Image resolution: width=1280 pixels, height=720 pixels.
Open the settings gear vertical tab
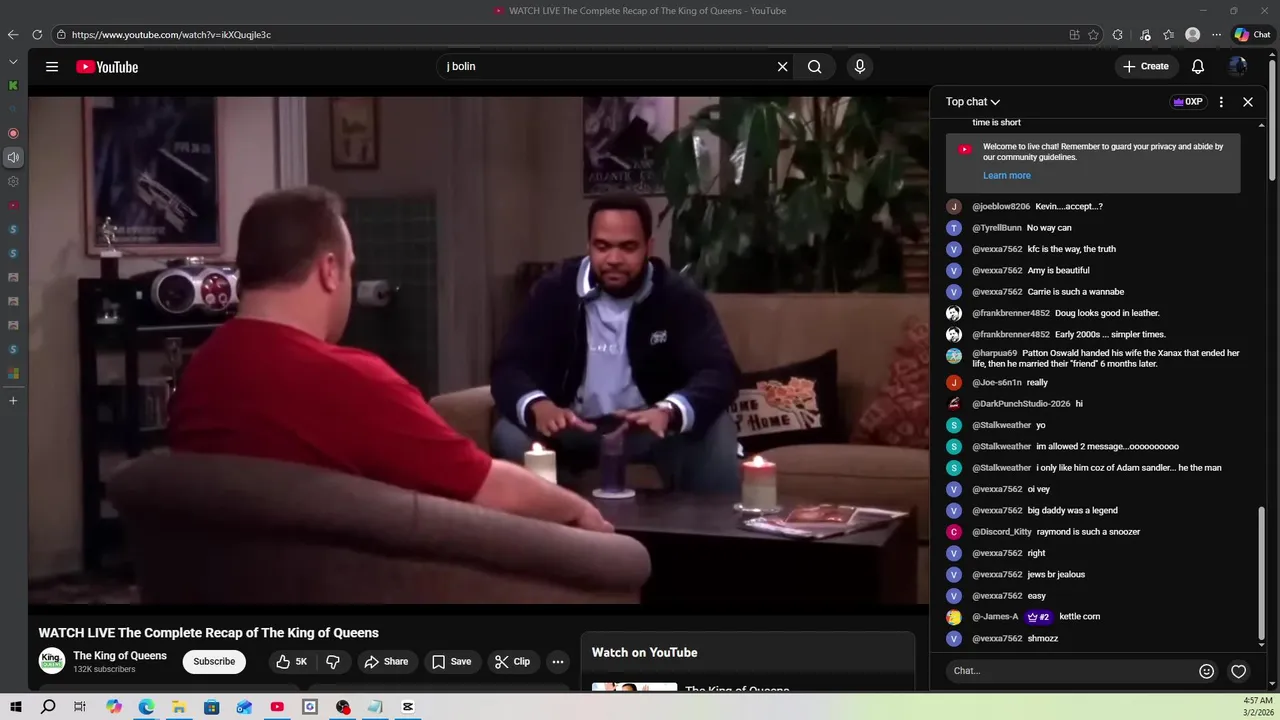13,181
